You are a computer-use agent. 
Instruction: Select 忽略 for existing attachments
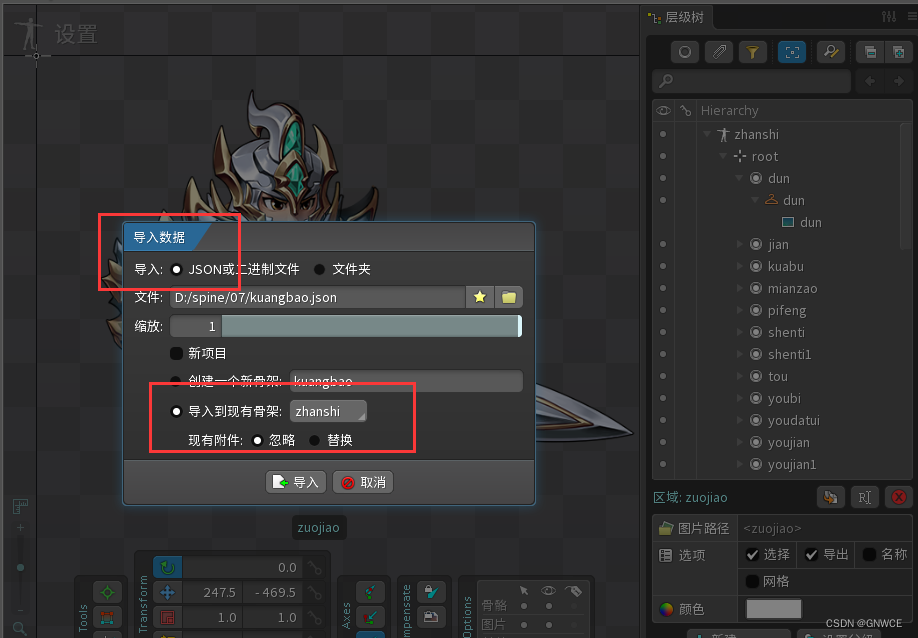click(257, 440)
